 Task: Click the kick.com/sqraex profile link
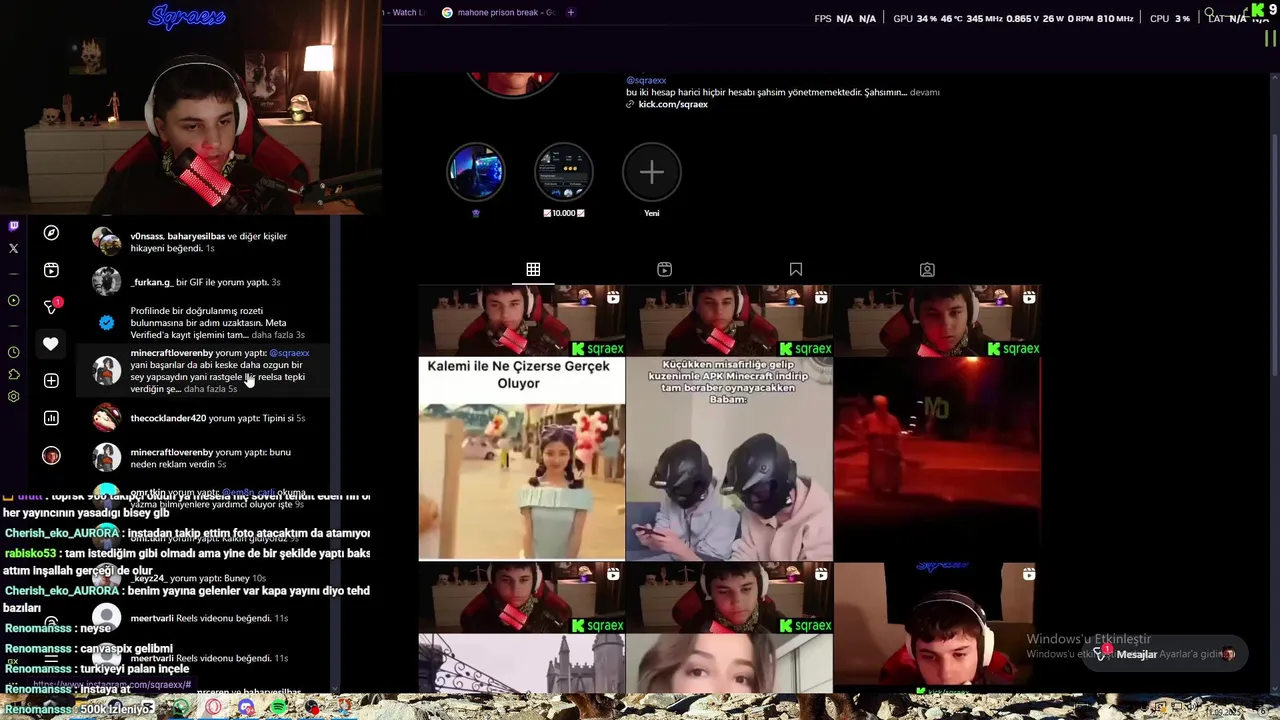click(673, 104)
